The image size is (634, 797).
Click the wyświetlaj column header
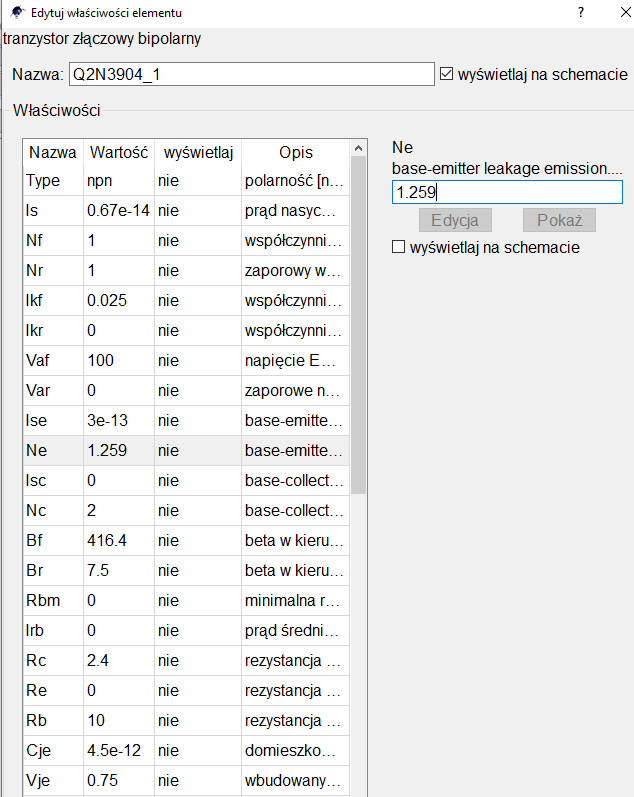click(x=197, y=153)
